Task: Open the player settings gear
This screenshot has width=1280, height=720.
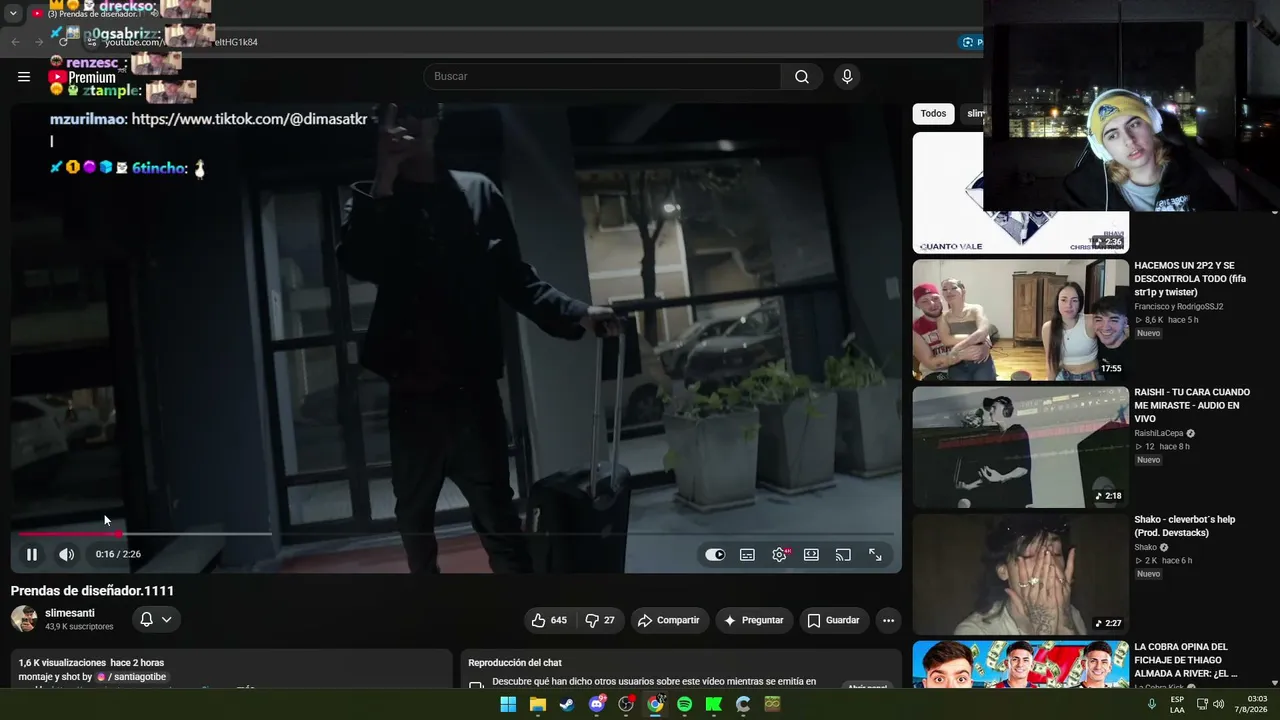Action: coord(779,555)
